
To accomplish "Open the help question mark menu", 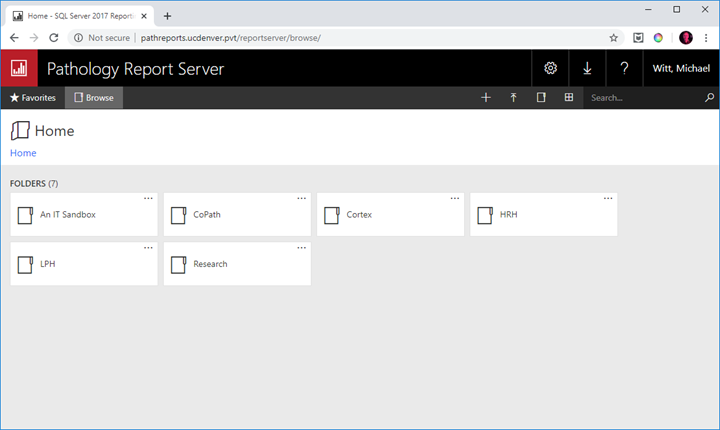I will pos(624,68).
